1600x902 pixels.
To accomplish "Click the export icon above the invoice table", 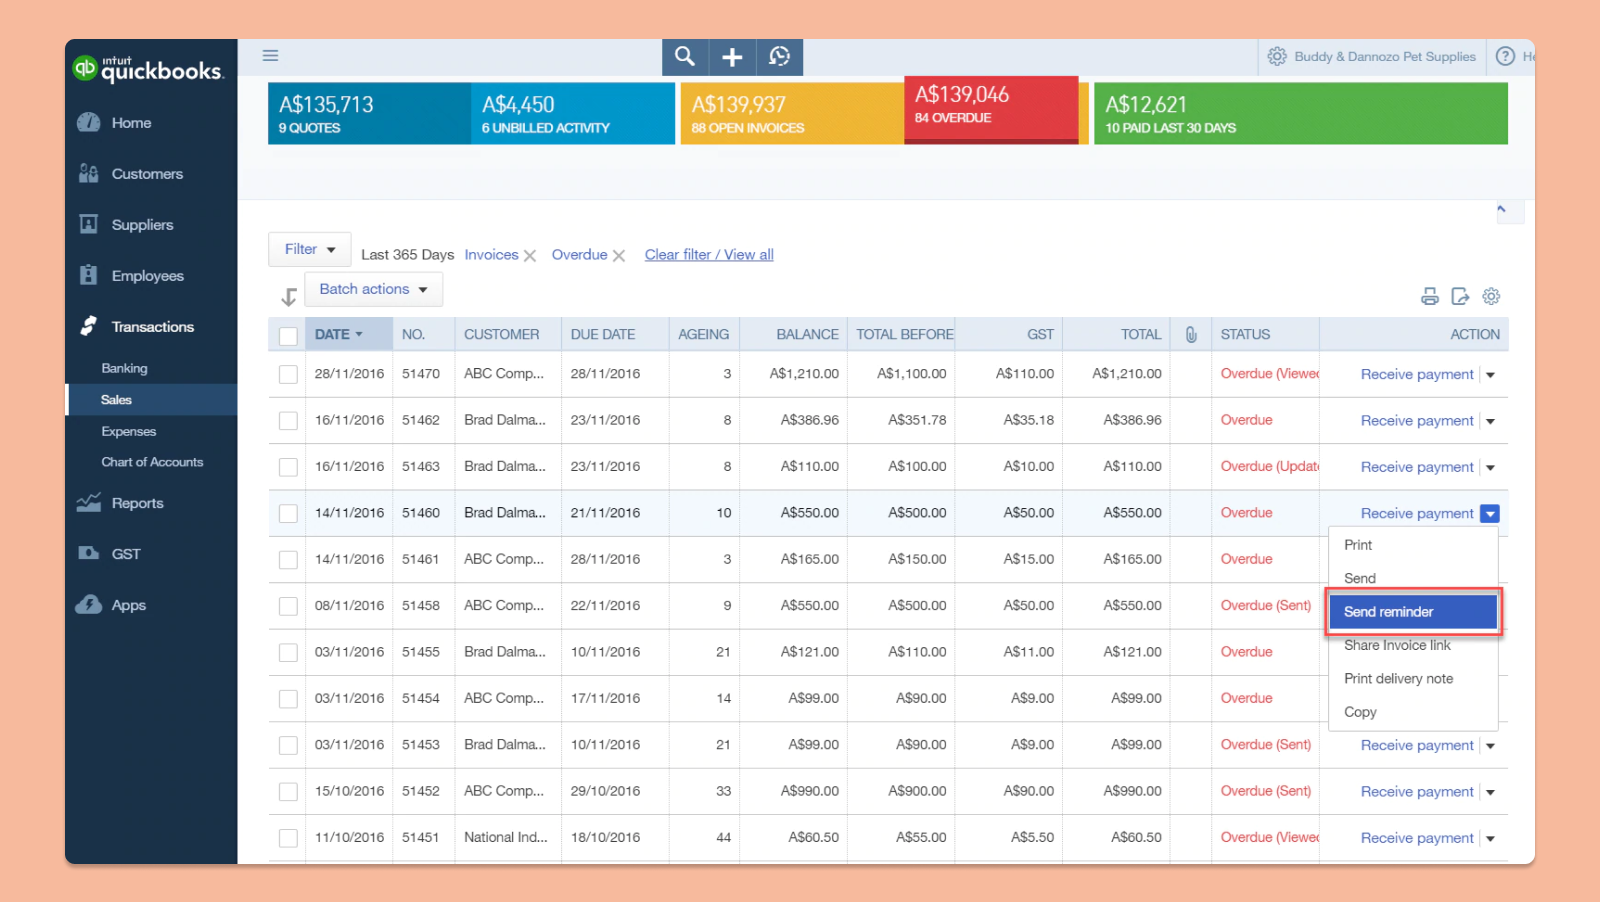I will (1461, 296).
